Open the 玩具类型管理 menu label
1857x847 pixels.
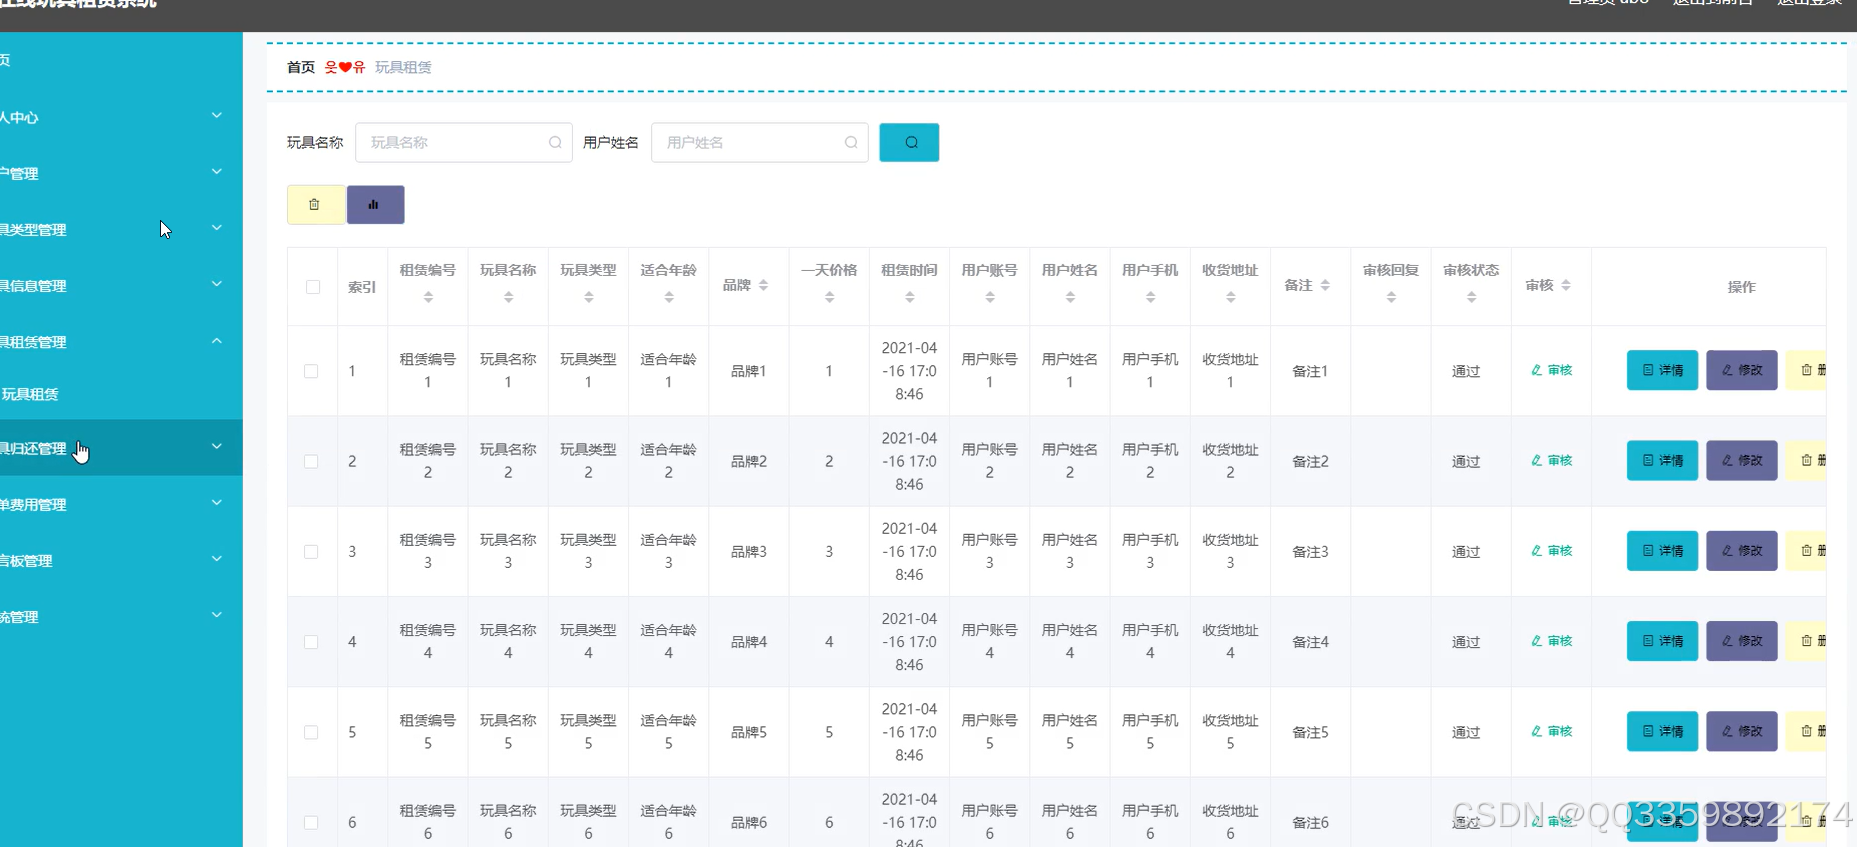[33, 230]
